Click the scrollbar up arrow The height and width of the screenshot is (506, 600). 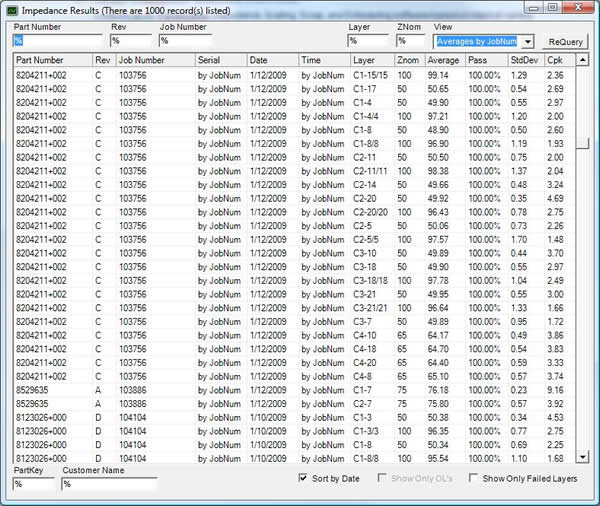(582, 60)
